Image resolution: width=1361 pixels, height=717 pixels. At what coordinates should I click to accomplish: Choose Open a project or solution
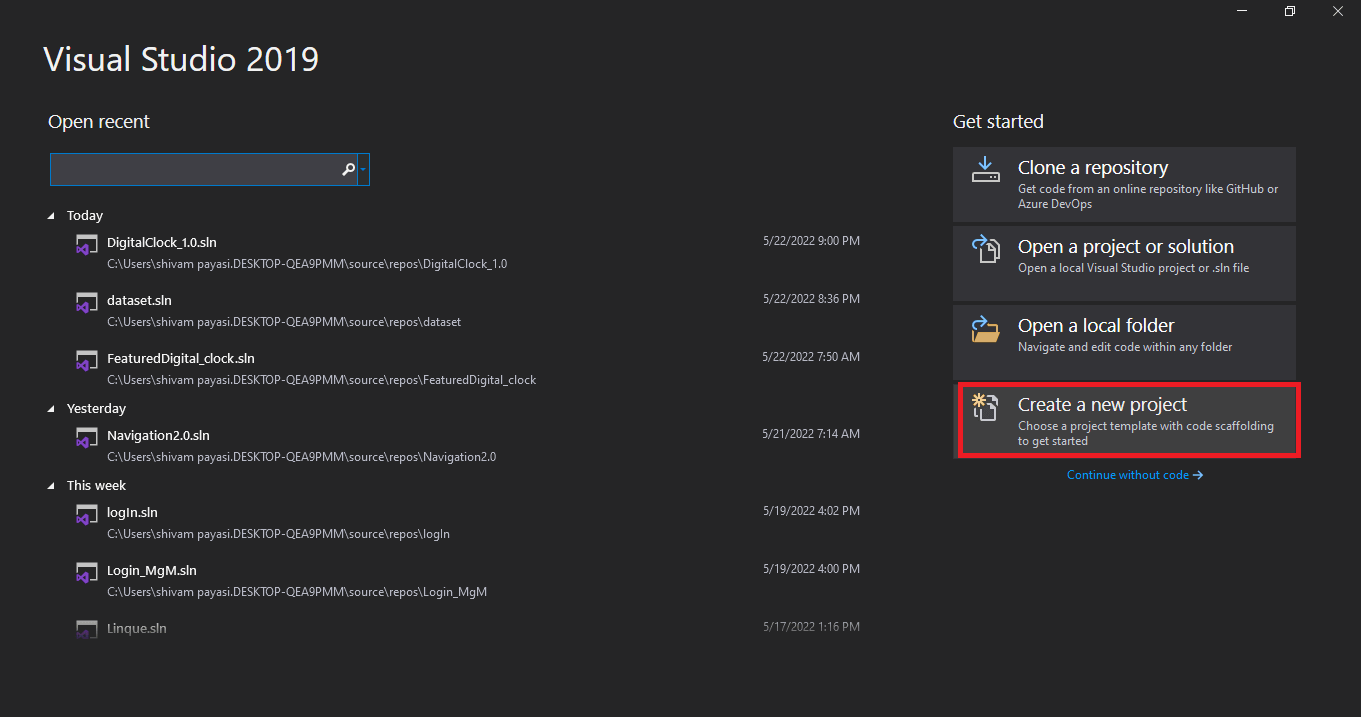pyautogui.click(x=1124, y=263)
